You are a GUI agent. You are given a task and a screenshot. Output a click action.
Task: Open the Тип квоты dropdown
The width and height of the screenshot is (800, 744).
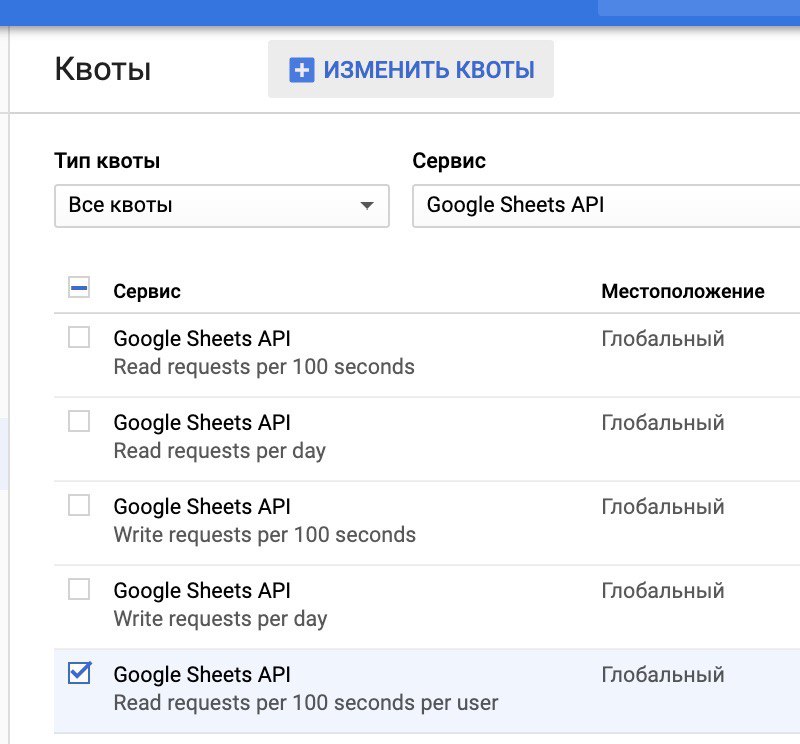[x=222, y=206]
